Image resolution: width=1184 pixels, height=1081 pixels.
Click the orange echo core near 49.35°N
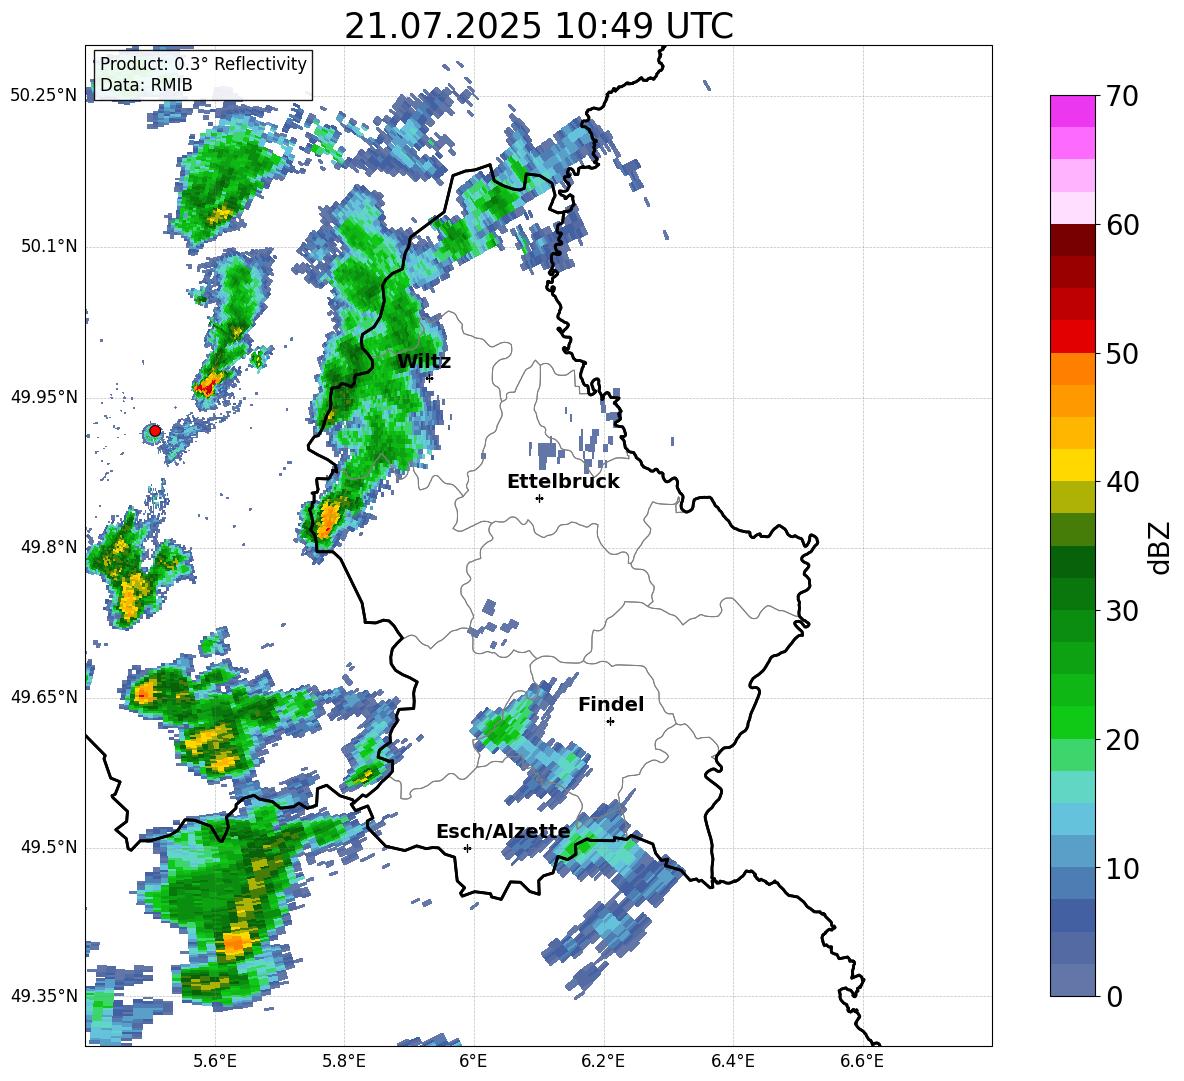tap(236, 943)
